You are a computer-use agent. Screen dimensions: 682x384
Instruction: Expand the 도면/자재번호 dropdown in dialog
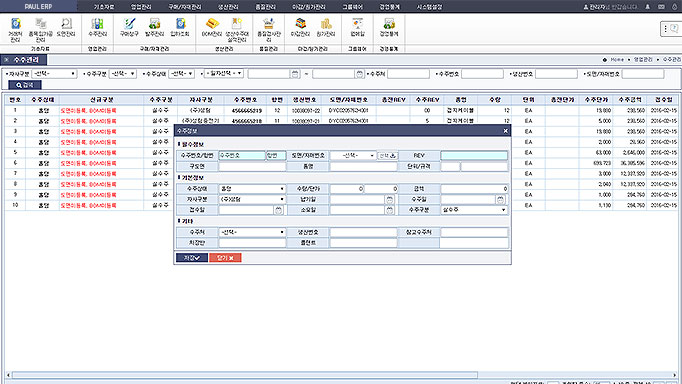click(x=353, y=155)
